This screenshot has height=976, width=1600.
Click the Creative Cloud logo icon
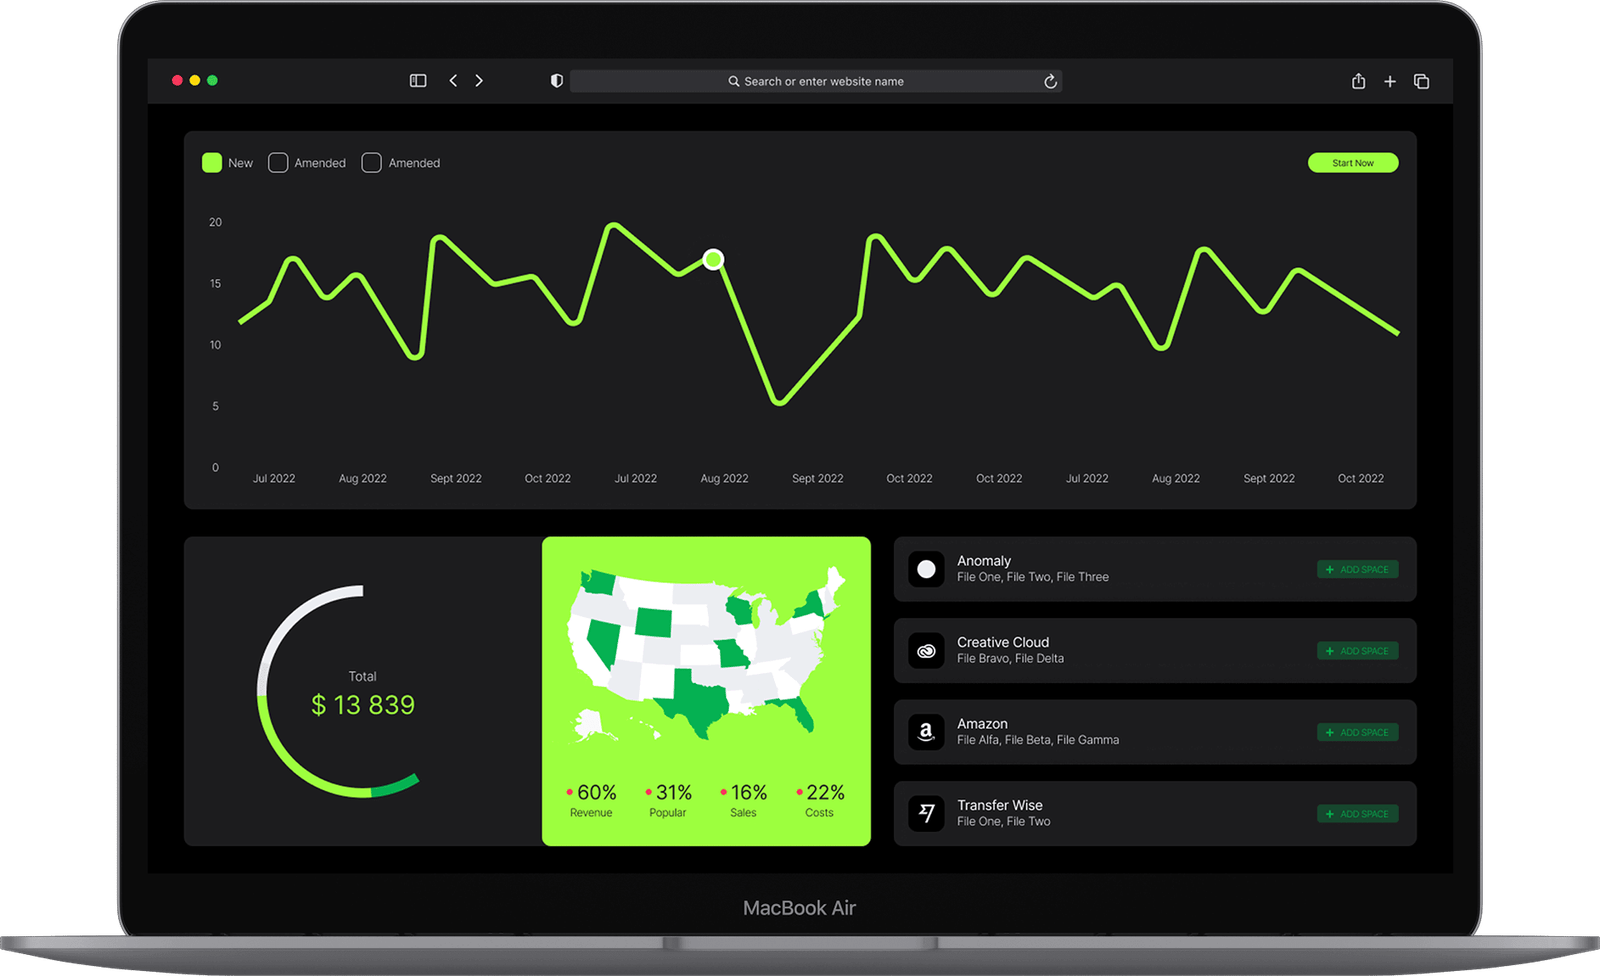pyautogui.click(x=926, y=651)
